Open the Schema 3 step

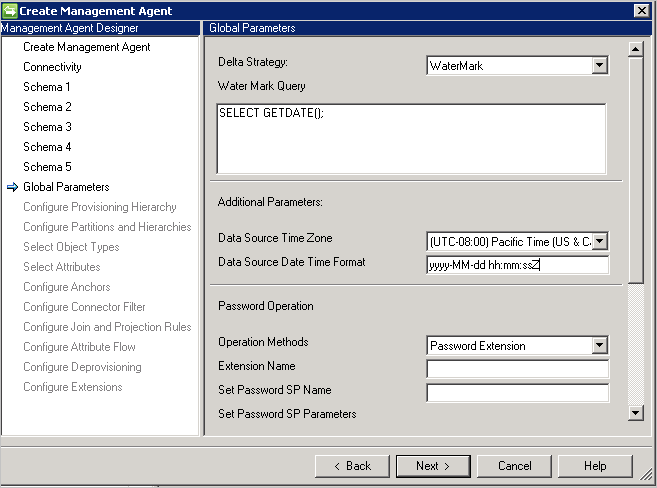click(47, 127)
